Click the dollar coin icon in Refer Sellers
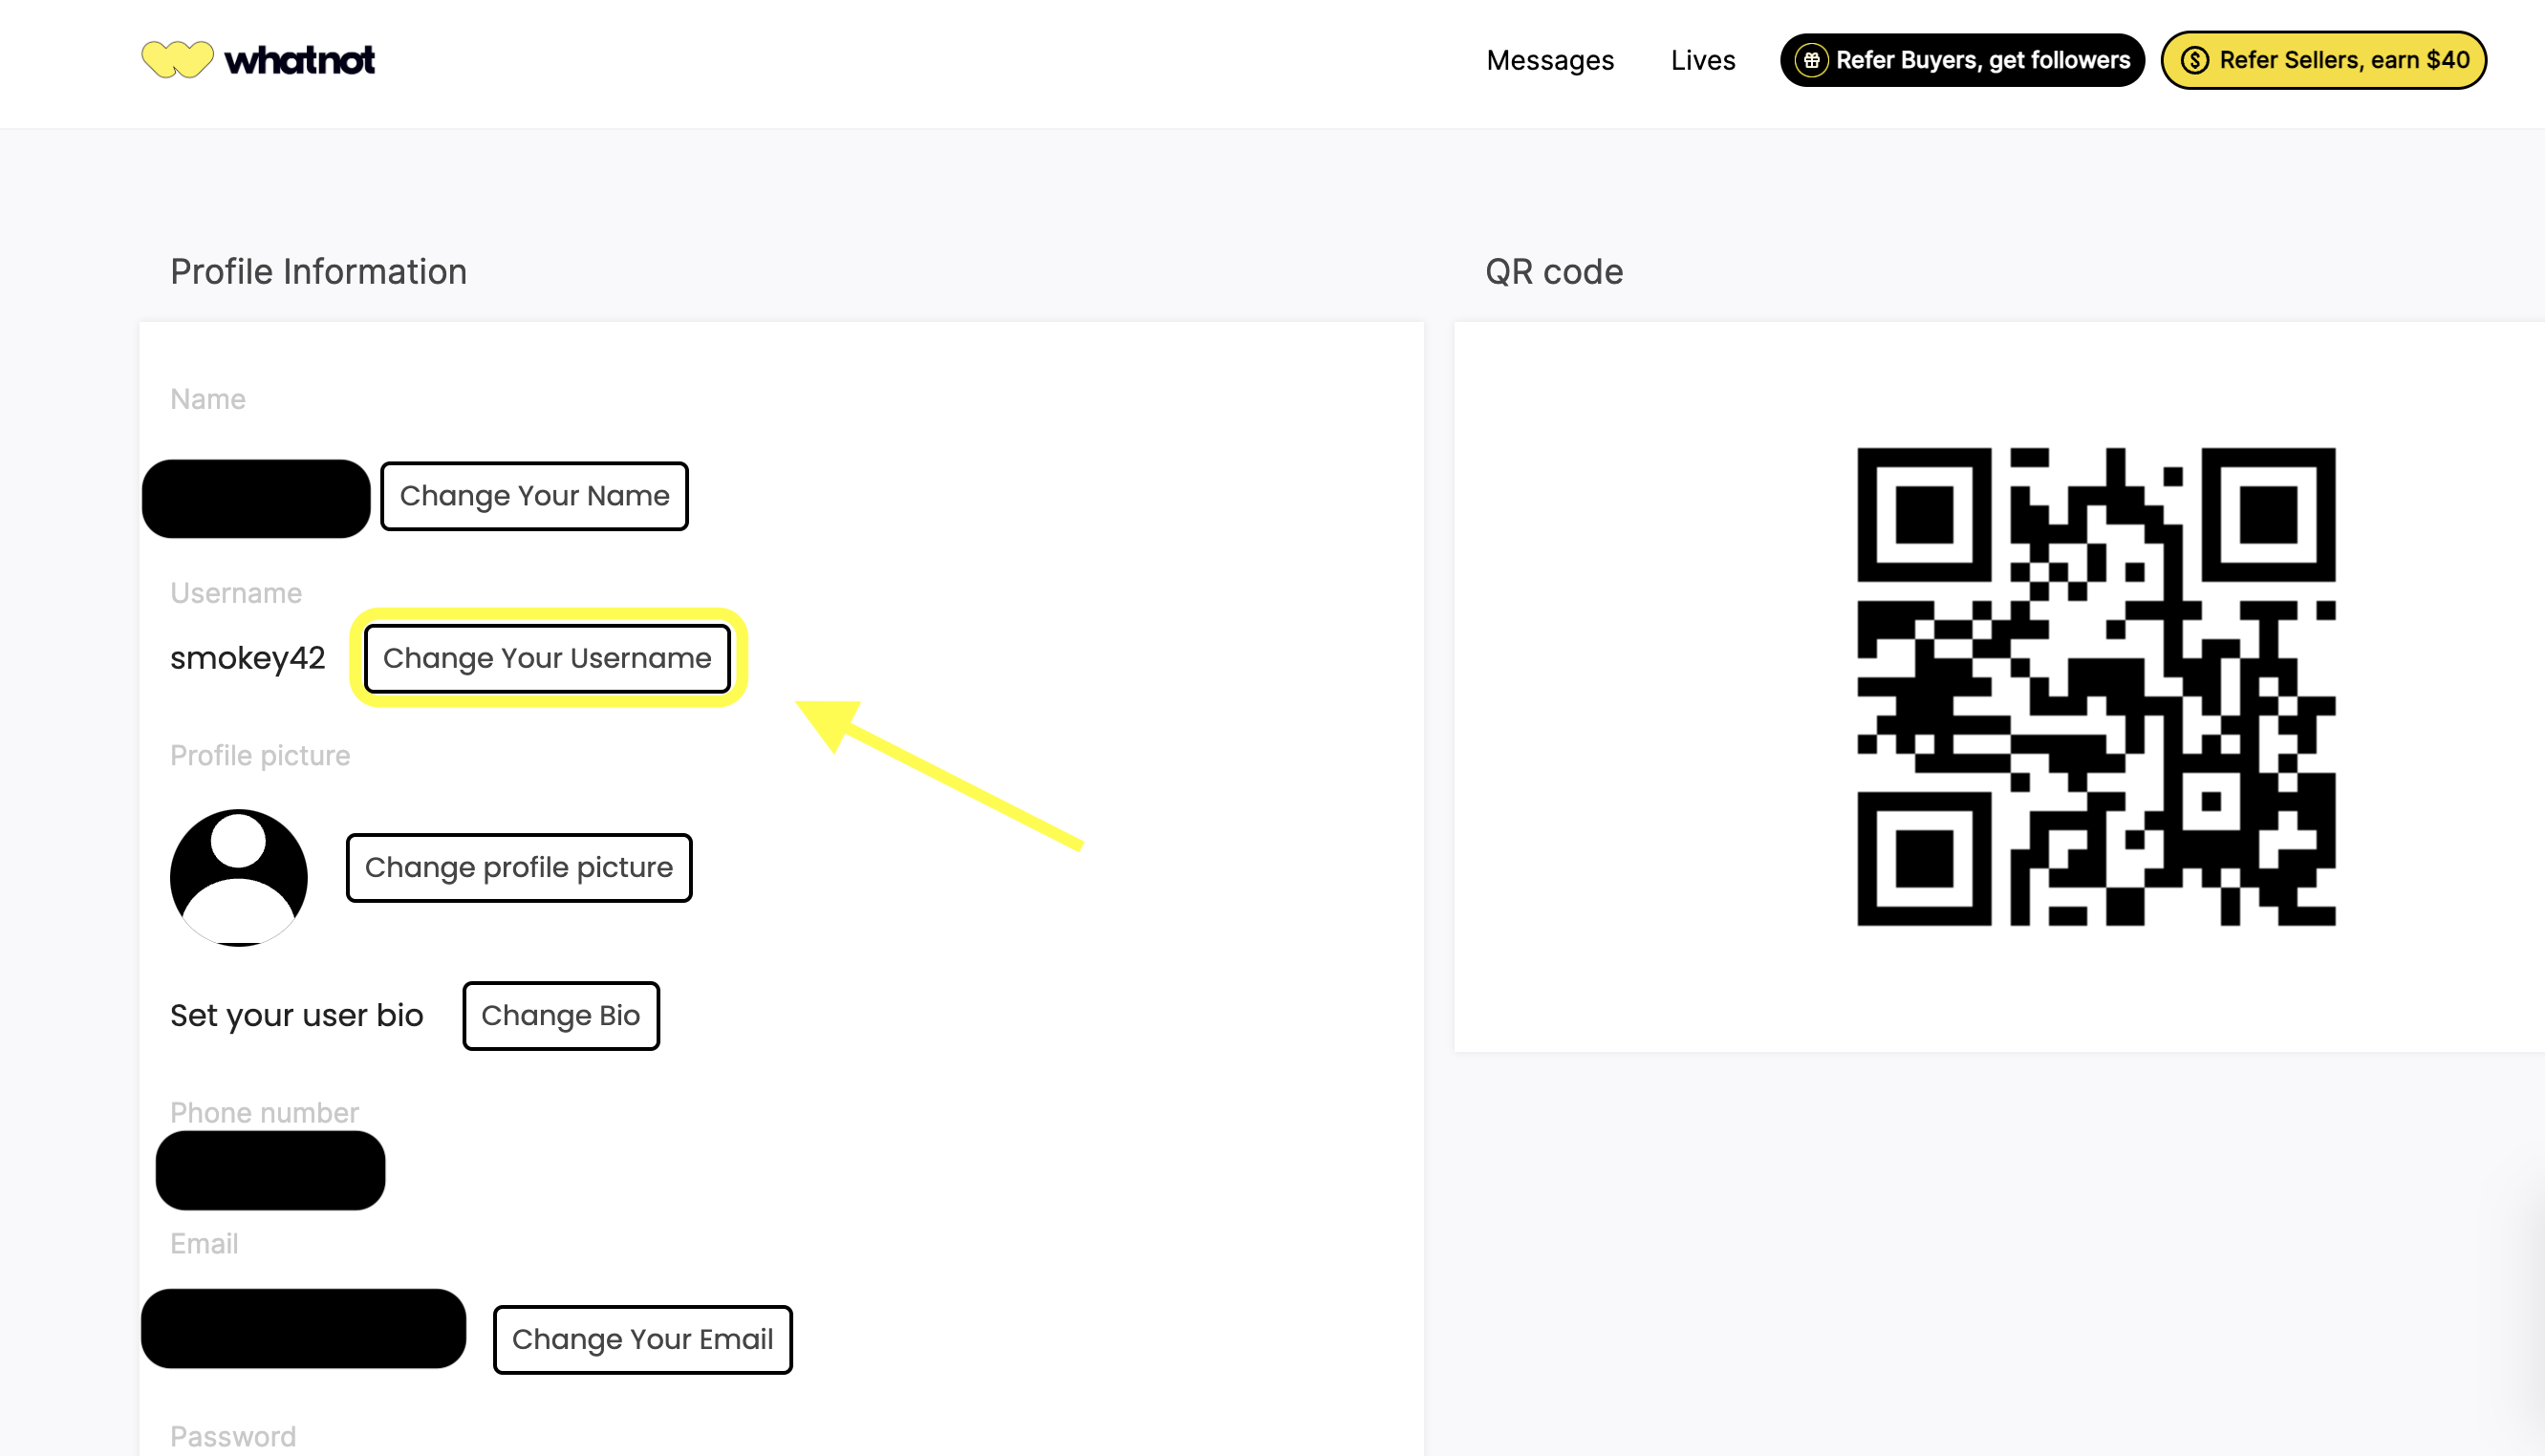The height and width of the screenshot is (1456, 2545). (x=2194, y=60)
